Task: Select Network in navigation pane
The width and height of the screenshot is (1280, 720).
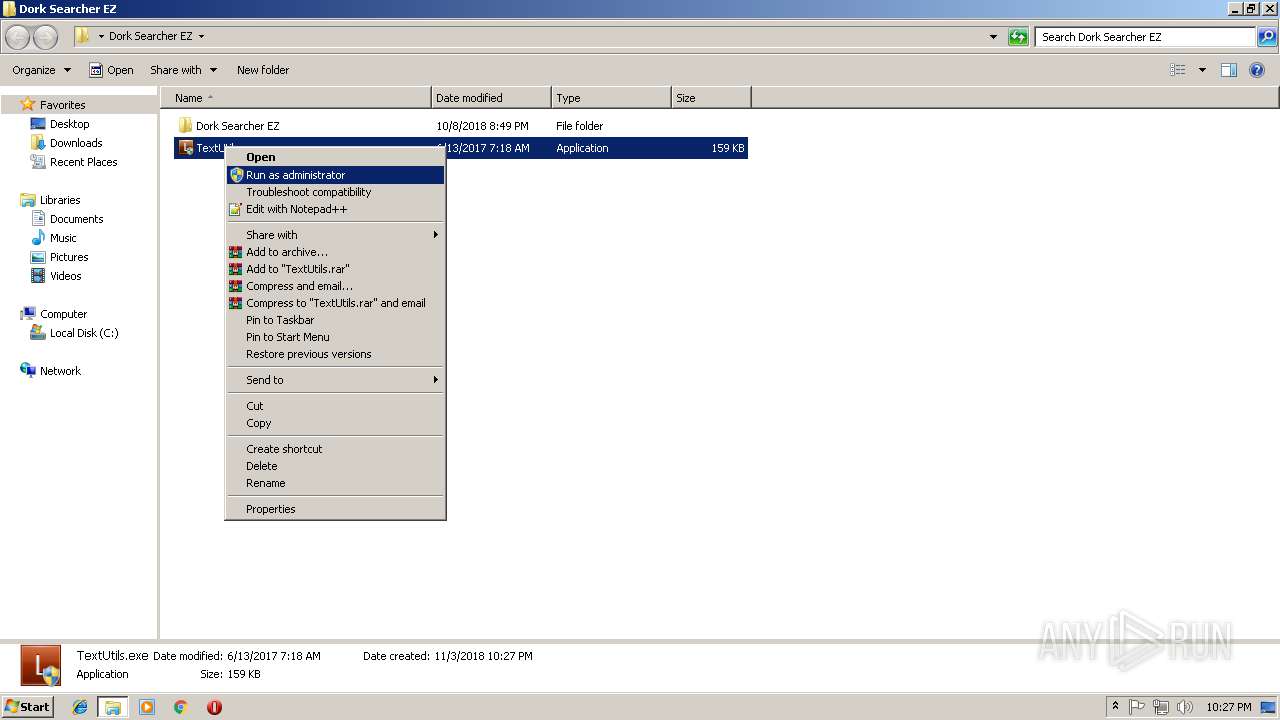Action: [60, 371]
